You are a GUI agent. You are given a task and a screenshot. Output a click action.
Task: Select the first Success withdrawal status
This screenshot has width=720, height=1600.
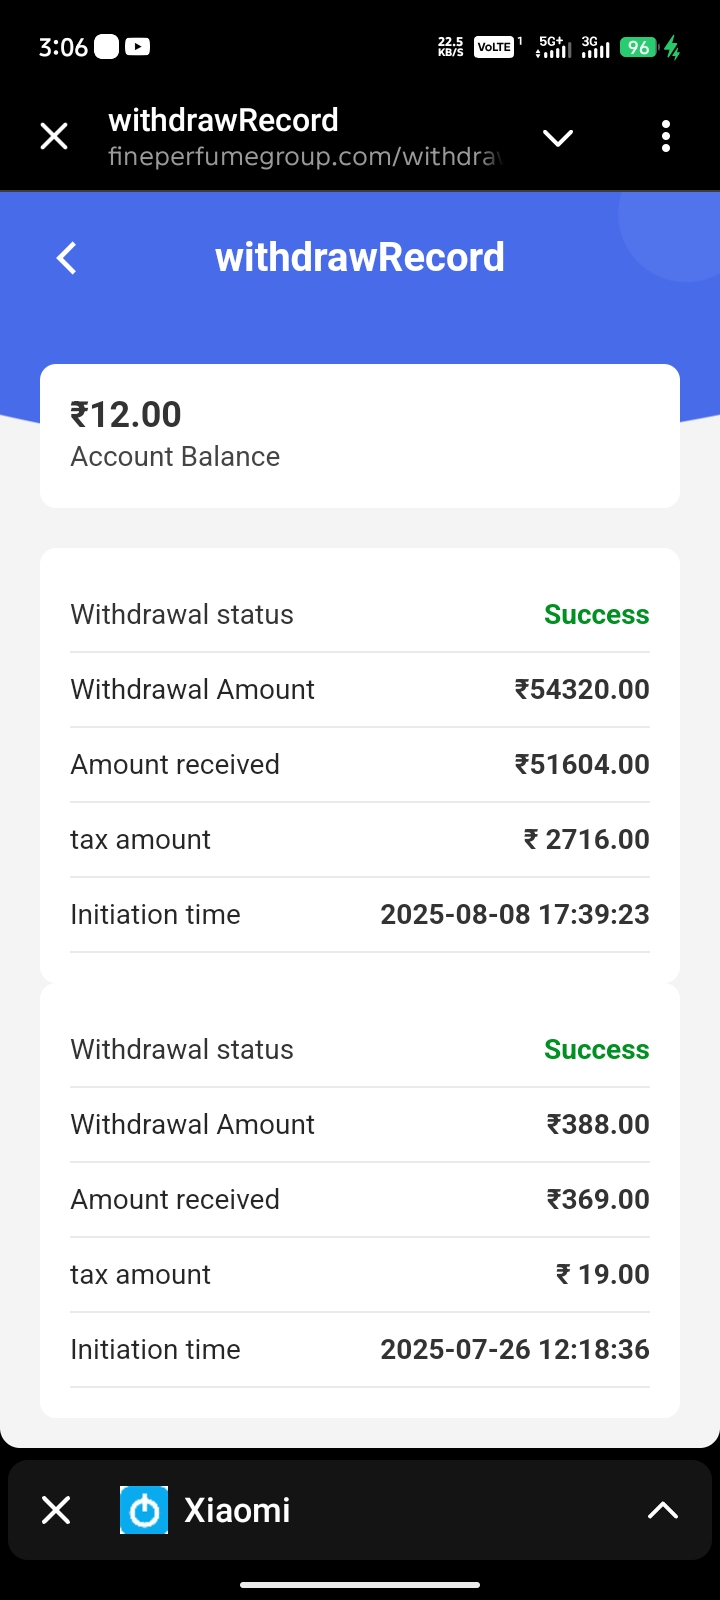596,614
